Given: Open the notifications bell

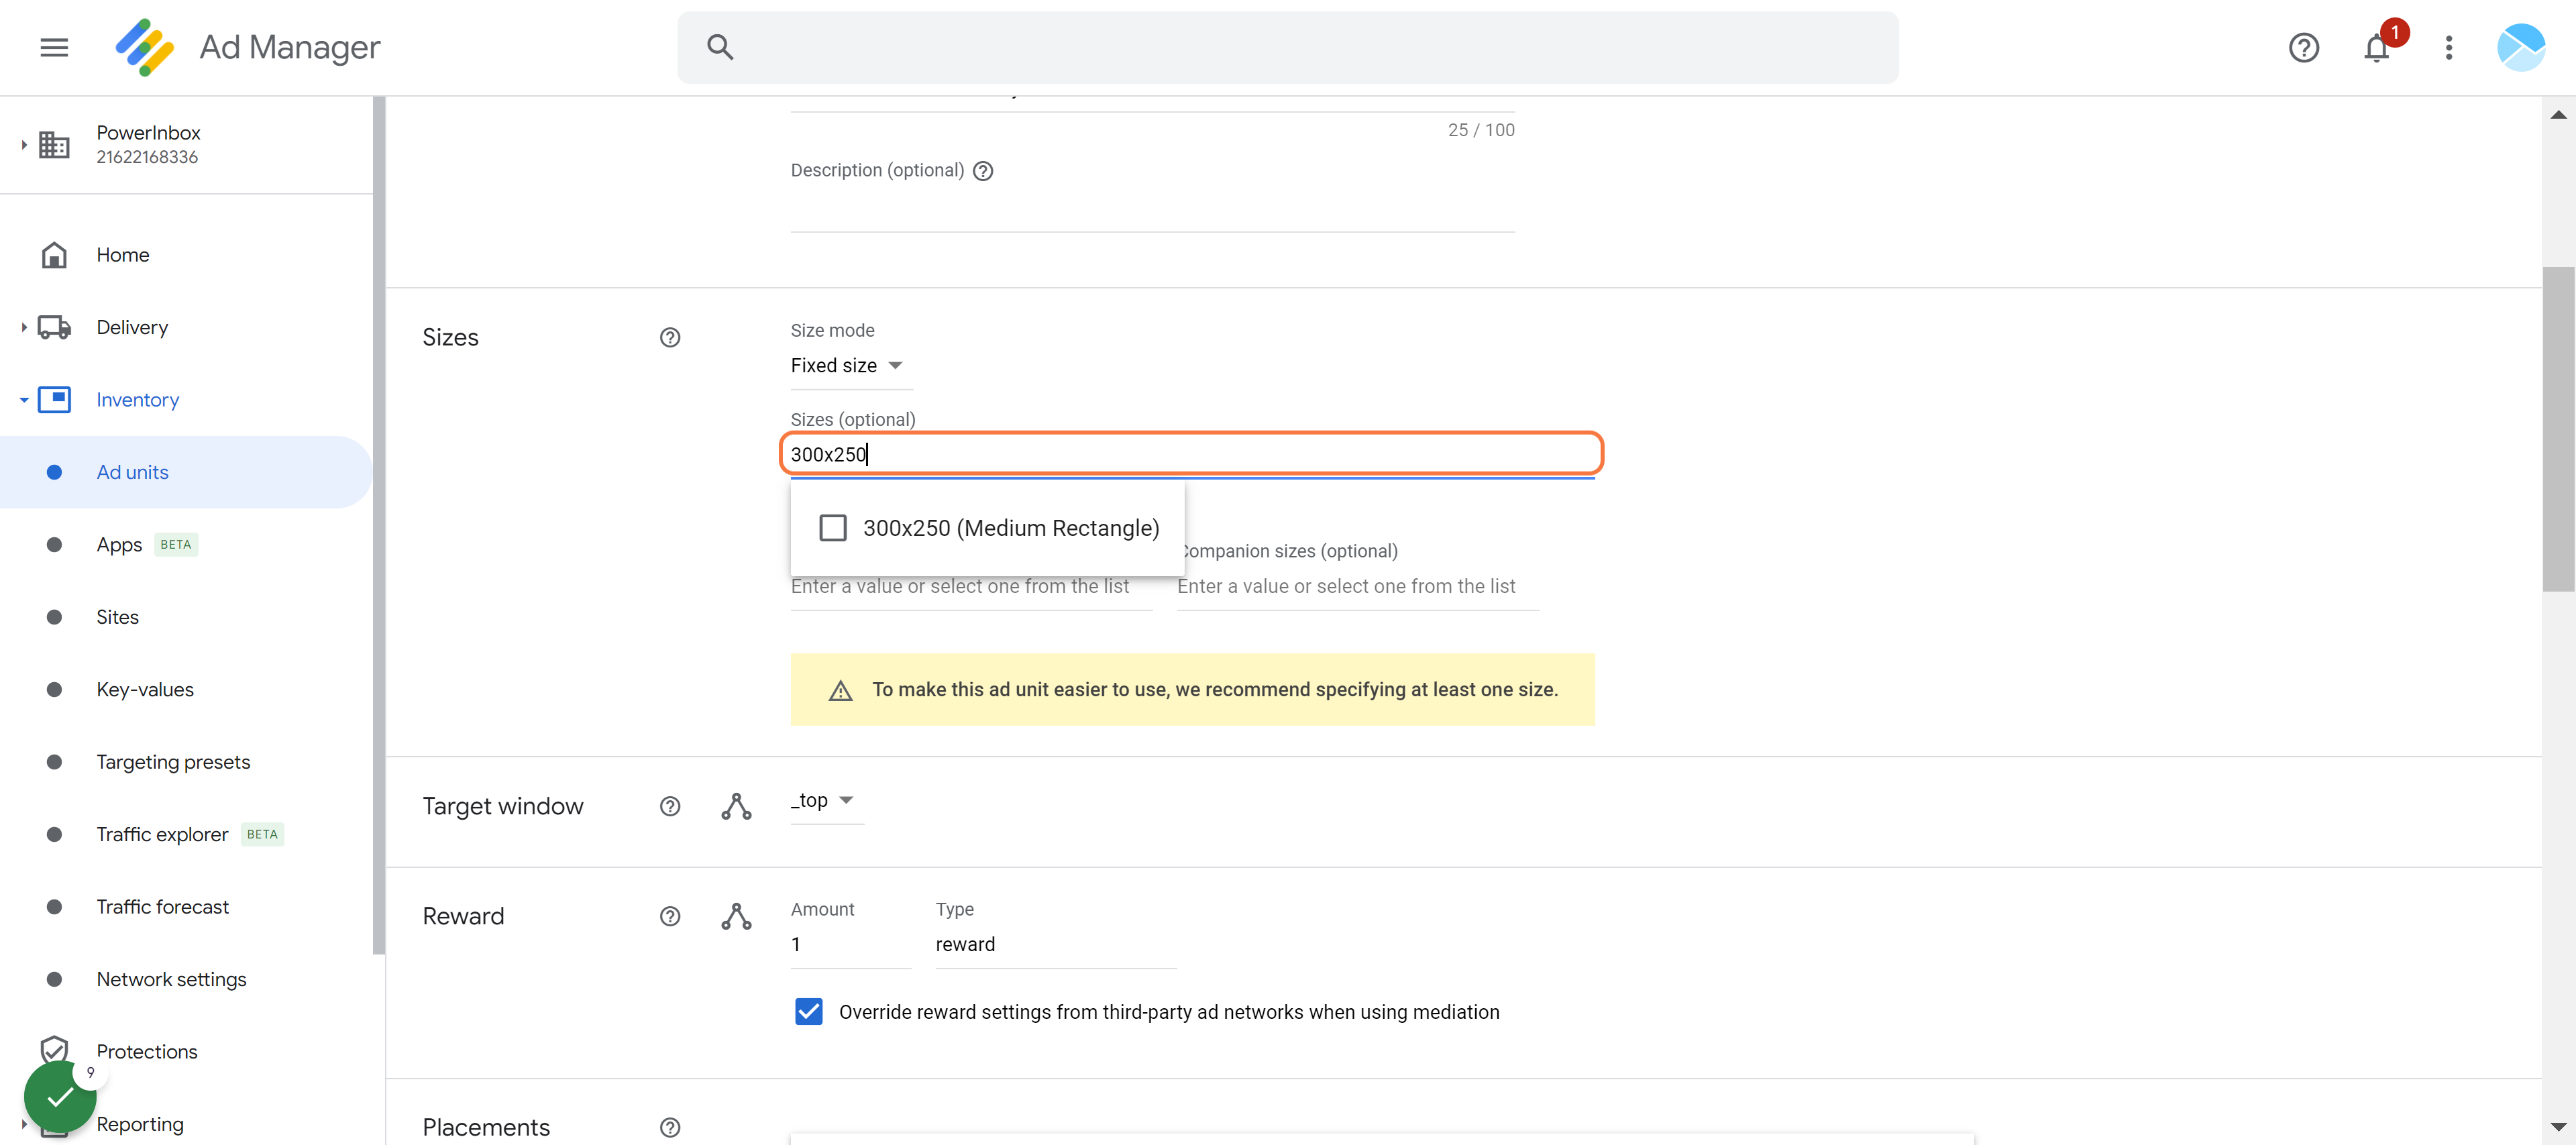Looking at the screenshot, I should pos(2376,47).
